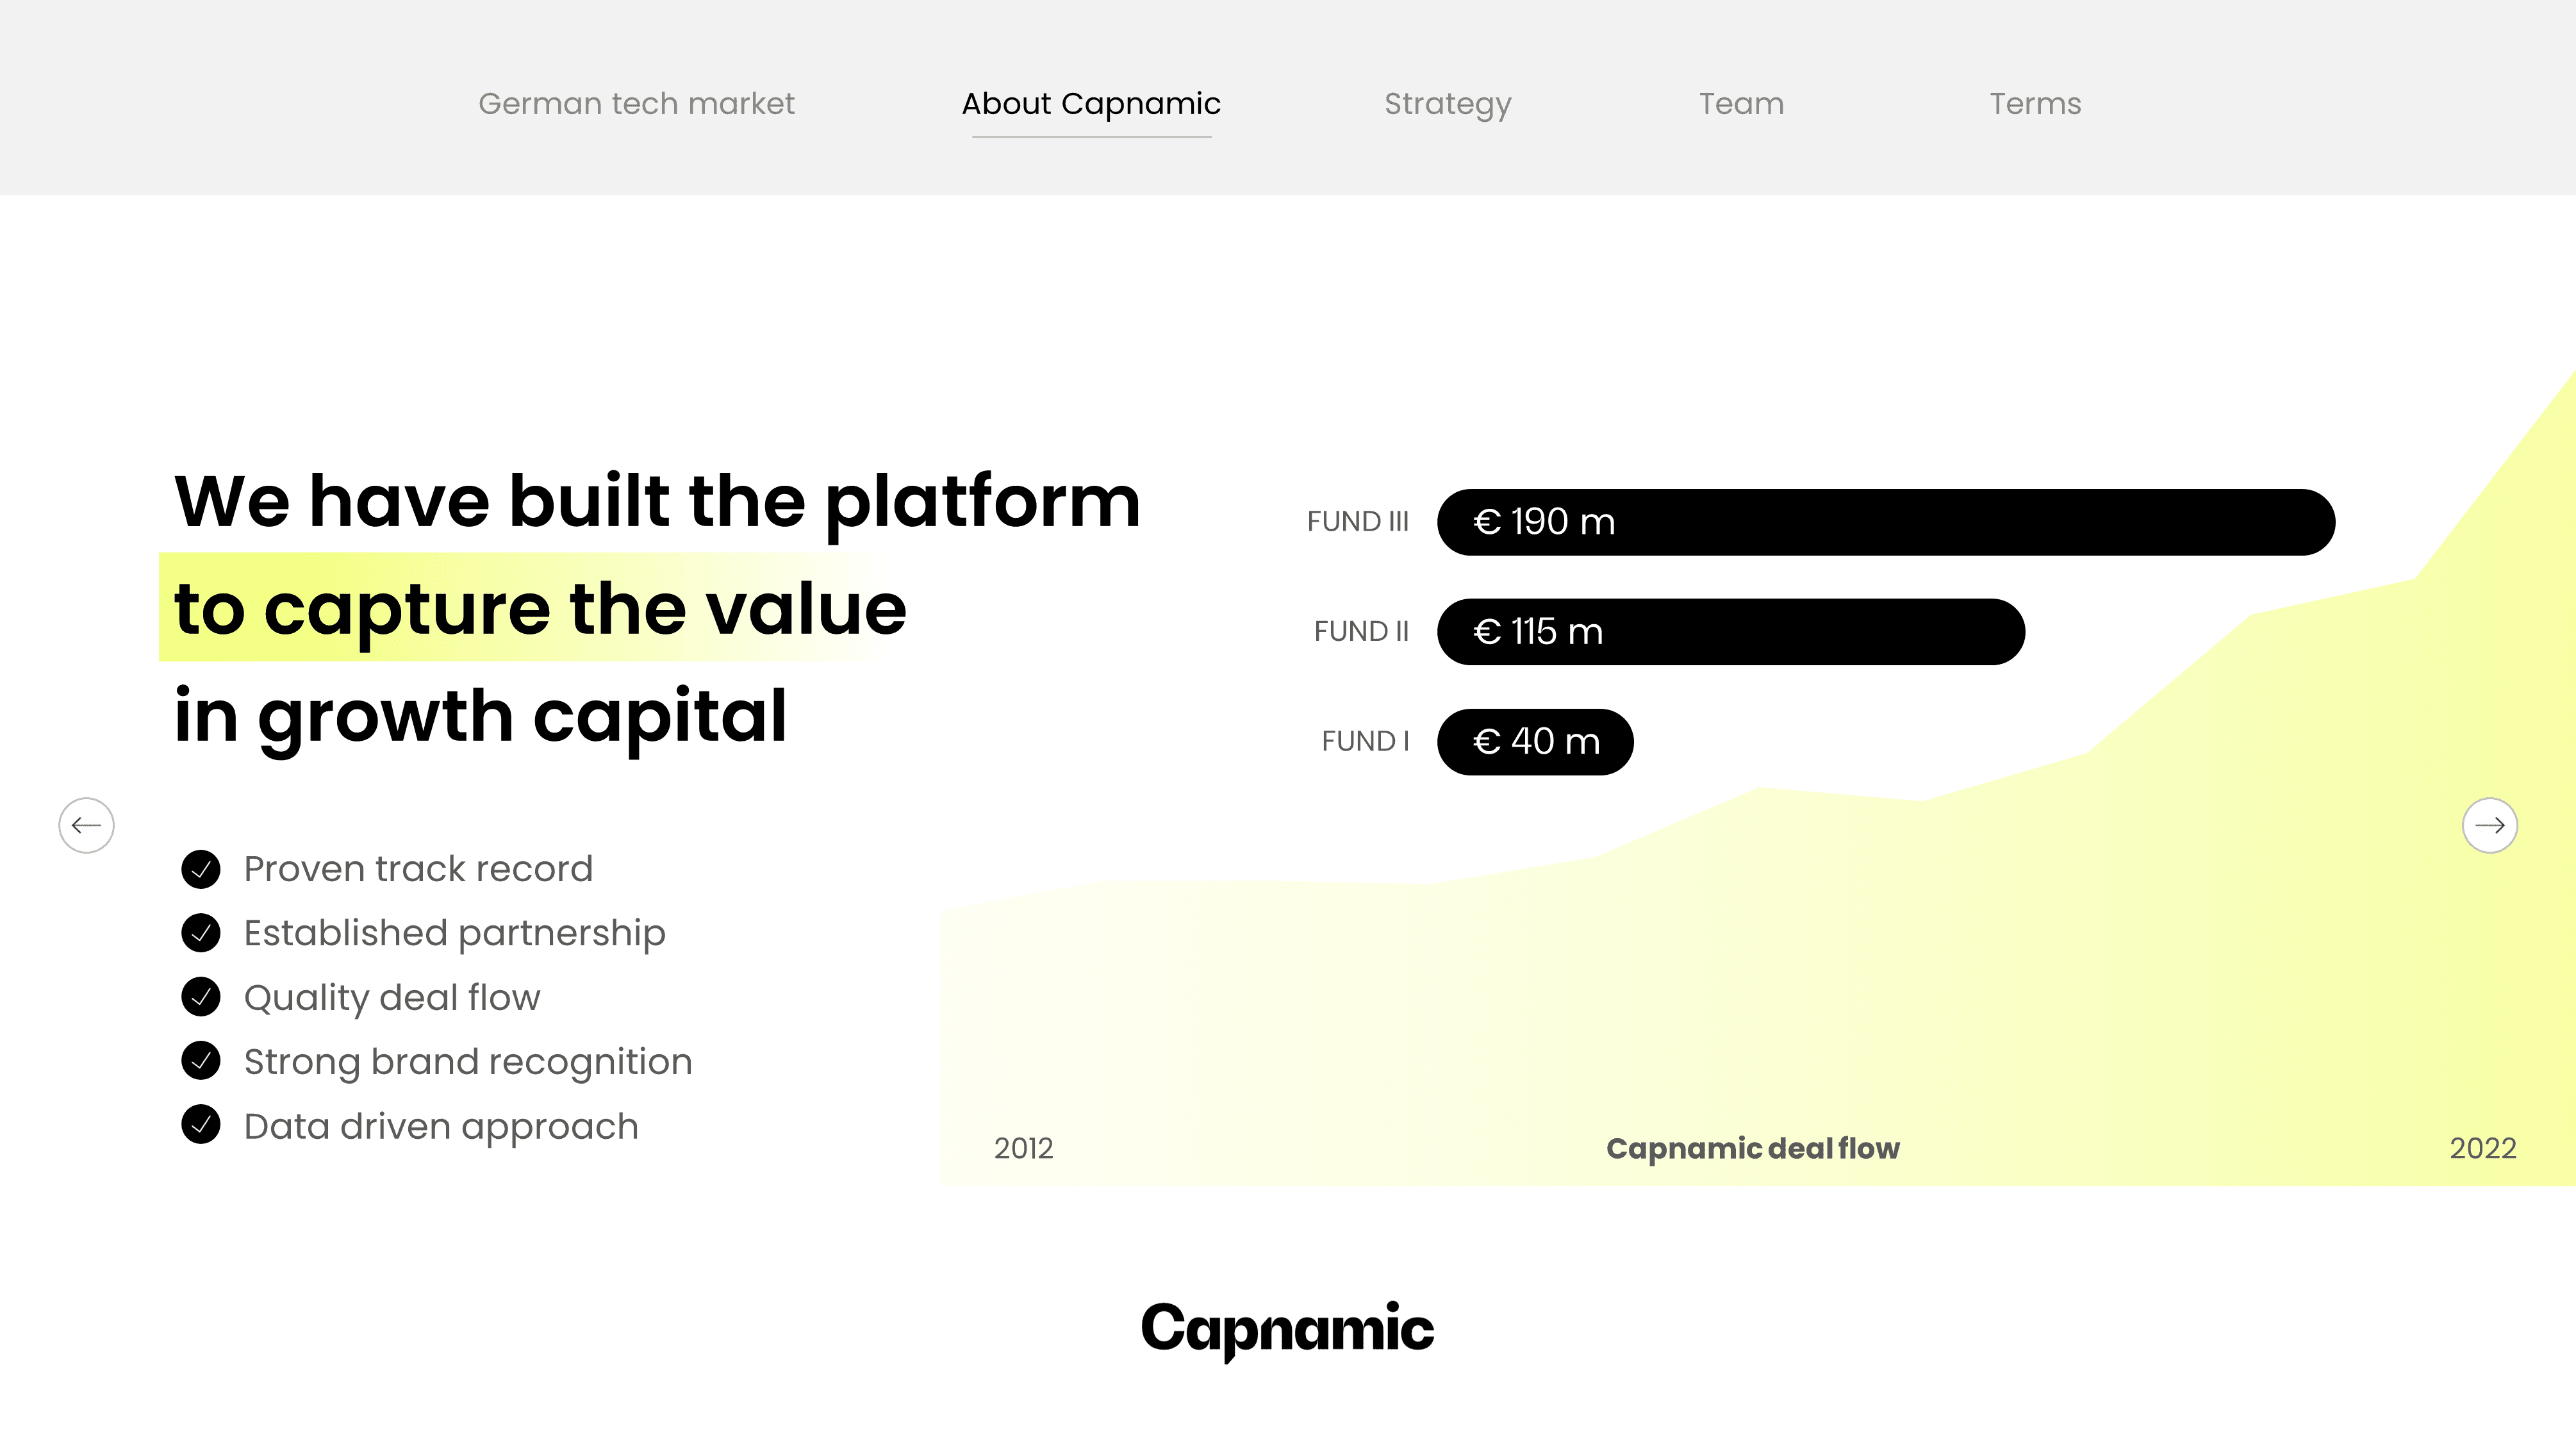Viewport: 2576px width, 1449px height.
Task: Select the About Capnamic tab
Action: (x=1091, y=104)
